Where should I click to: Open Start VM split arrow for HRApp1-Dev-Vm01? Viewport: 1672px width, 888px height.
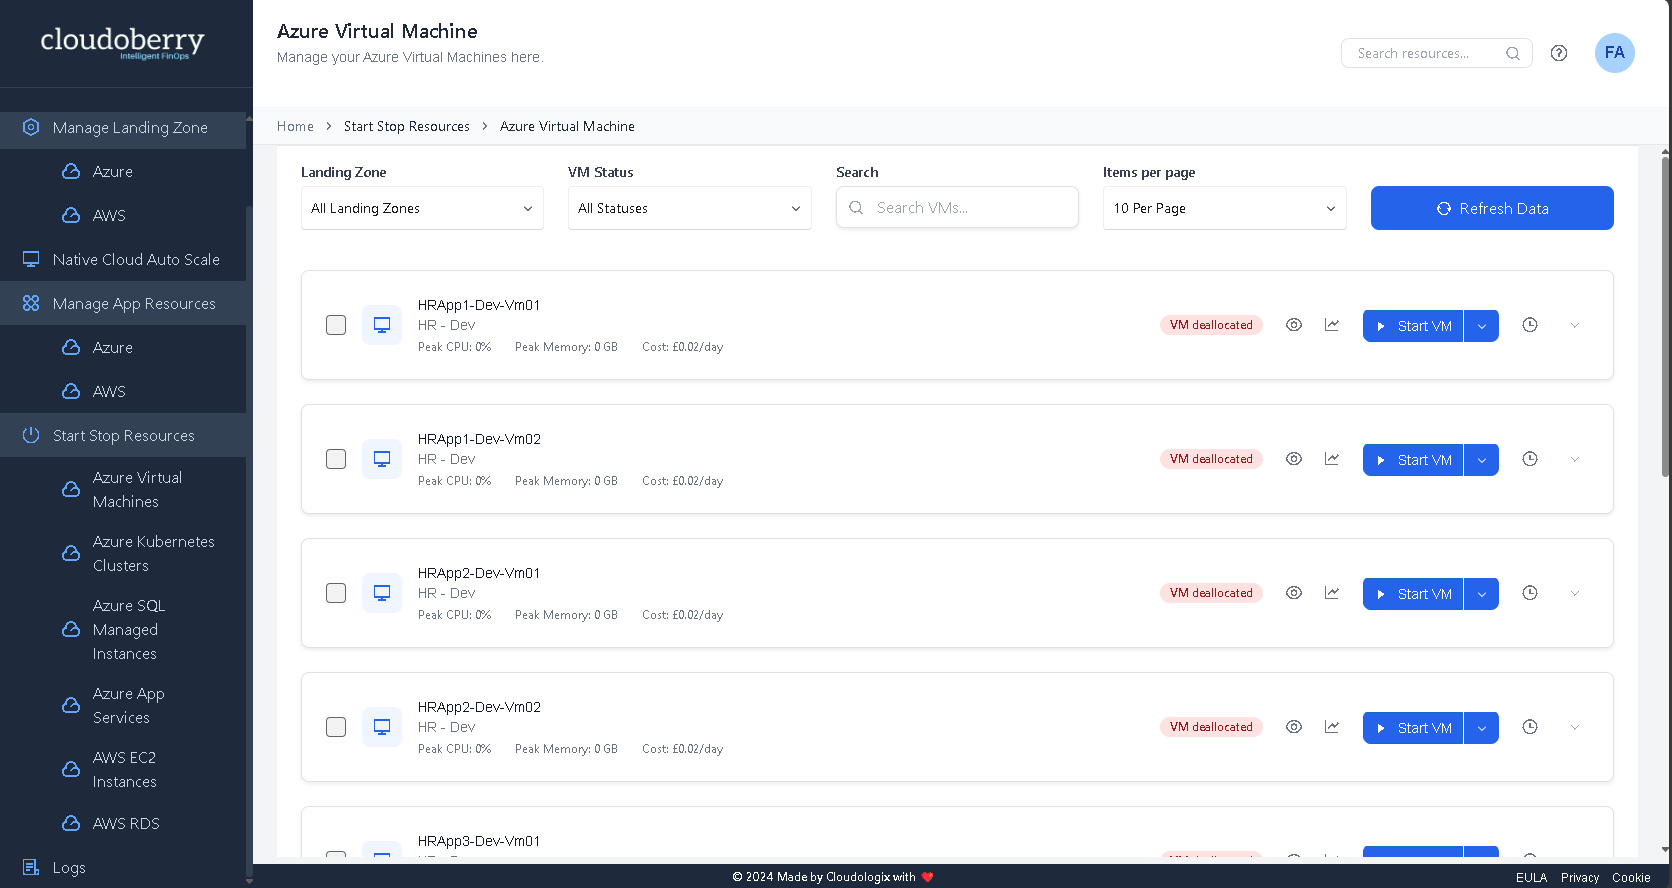click(1481, 326)
